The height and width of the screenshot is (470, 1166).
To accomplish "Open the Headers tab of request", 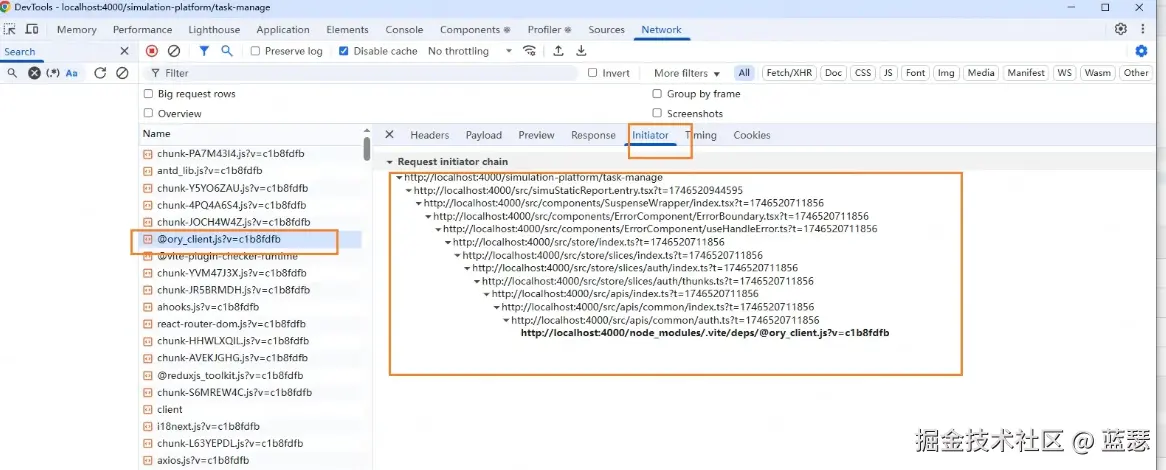I will (430, 135).
